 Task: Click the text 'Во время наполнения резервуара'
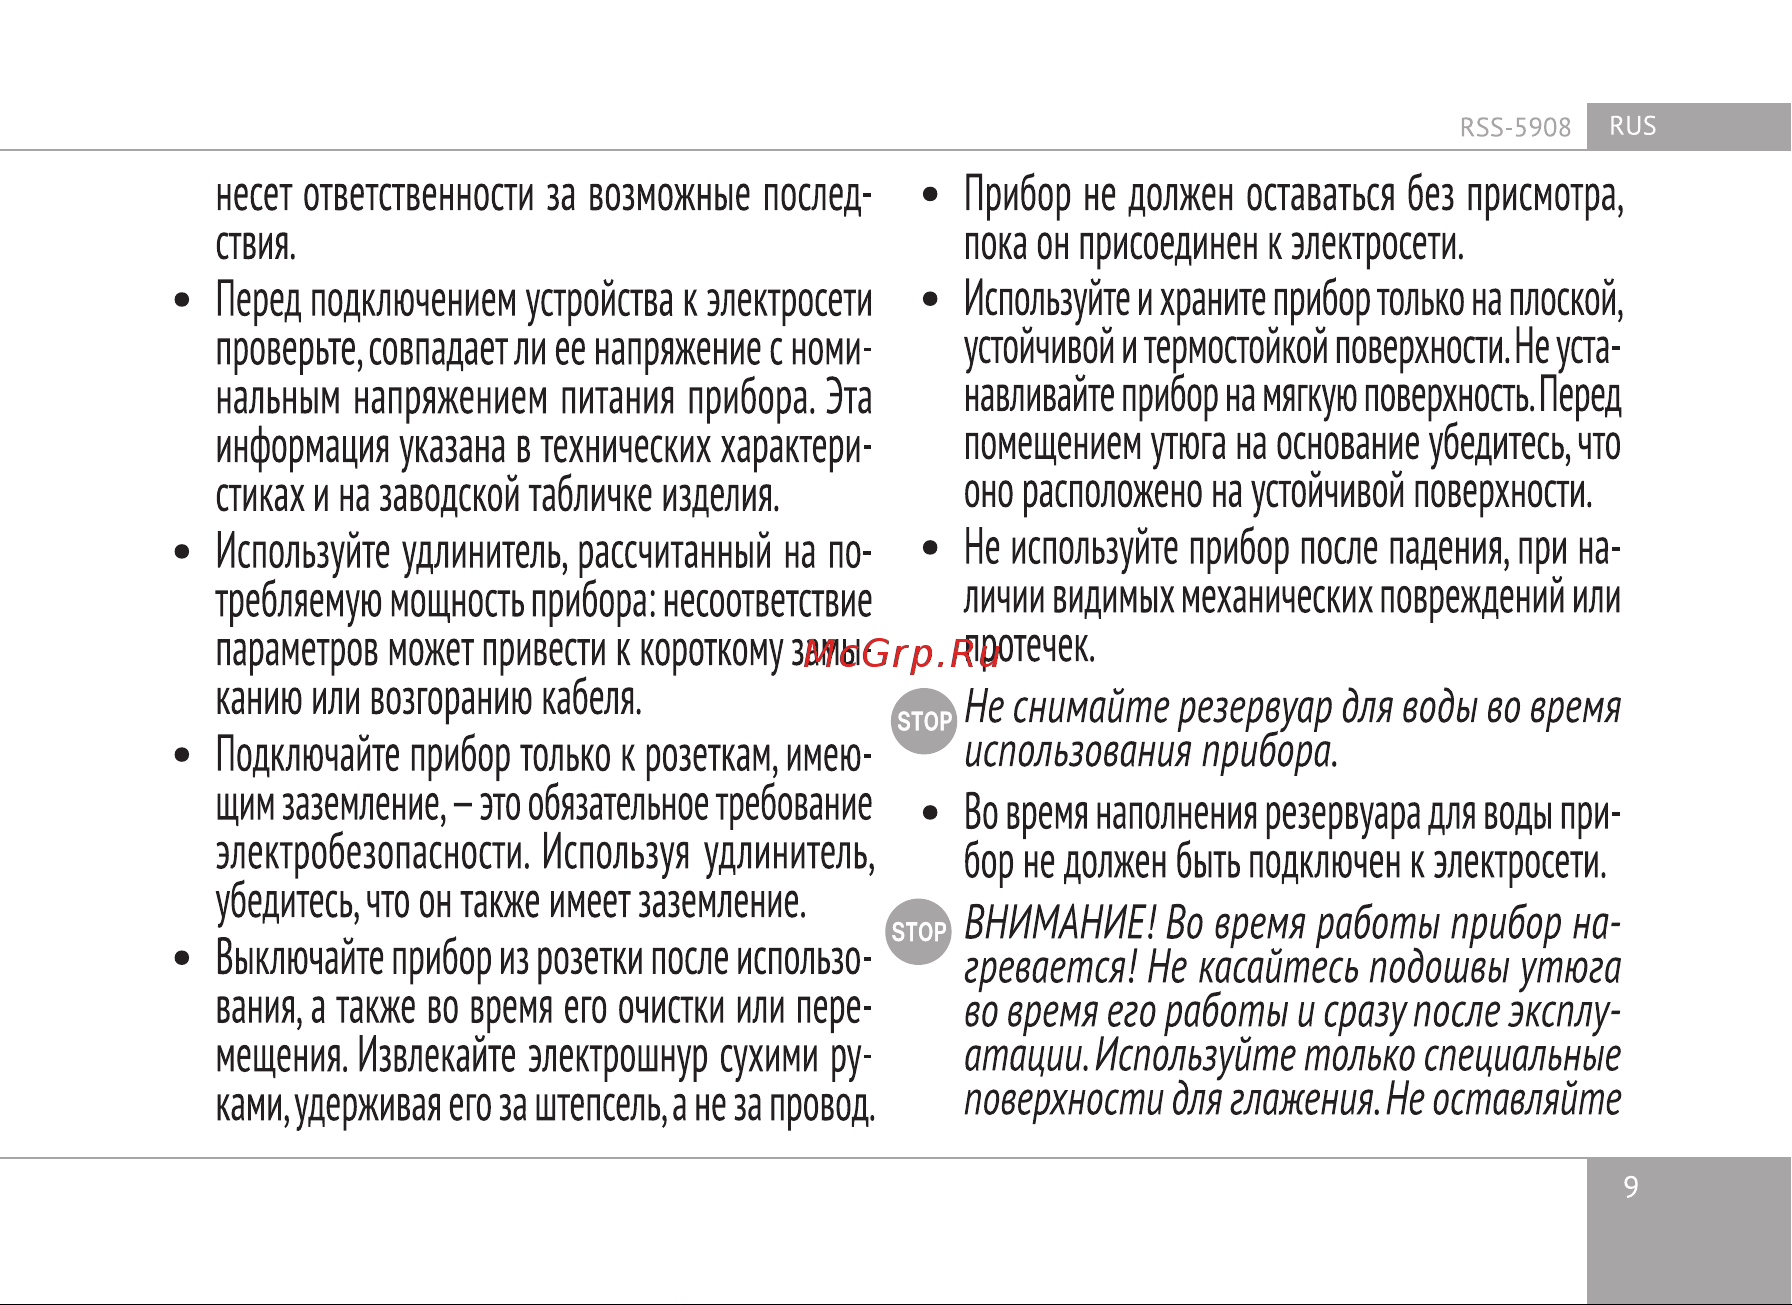(1192, 814)
